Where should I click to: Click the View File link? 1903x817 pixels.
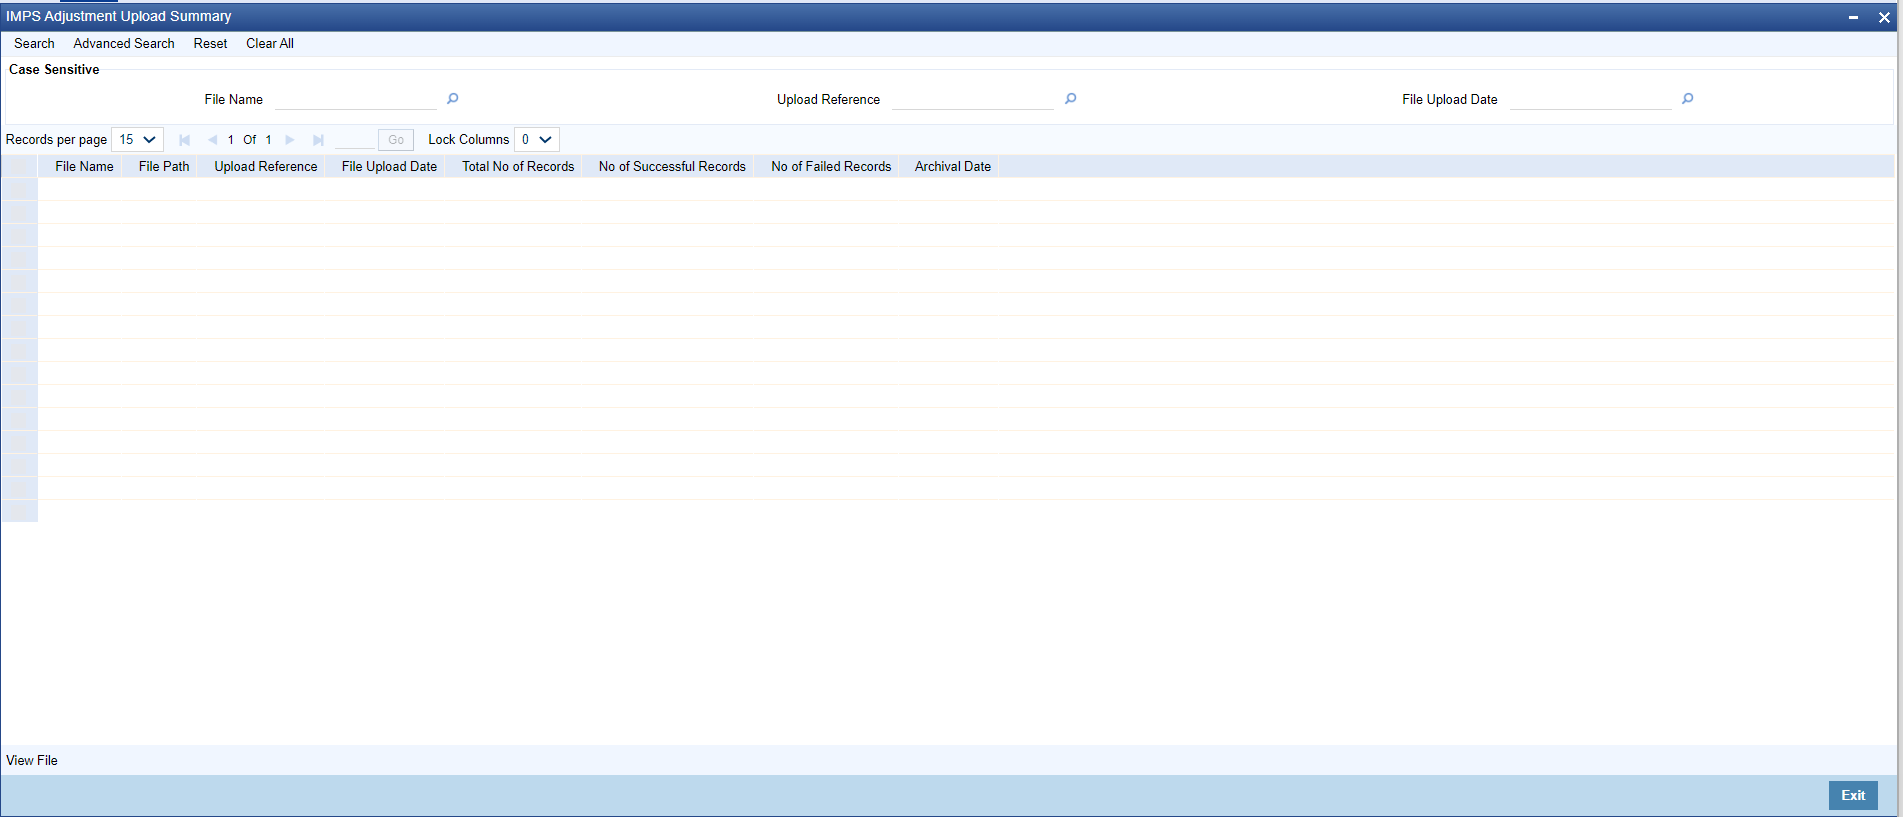tap(32, 761)
